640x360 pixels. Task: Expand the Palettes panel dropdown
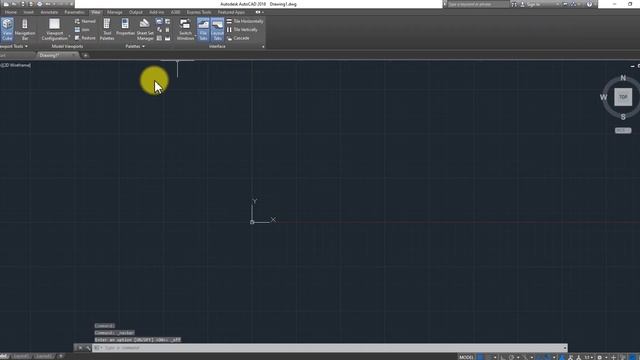(x=135, y=47)
